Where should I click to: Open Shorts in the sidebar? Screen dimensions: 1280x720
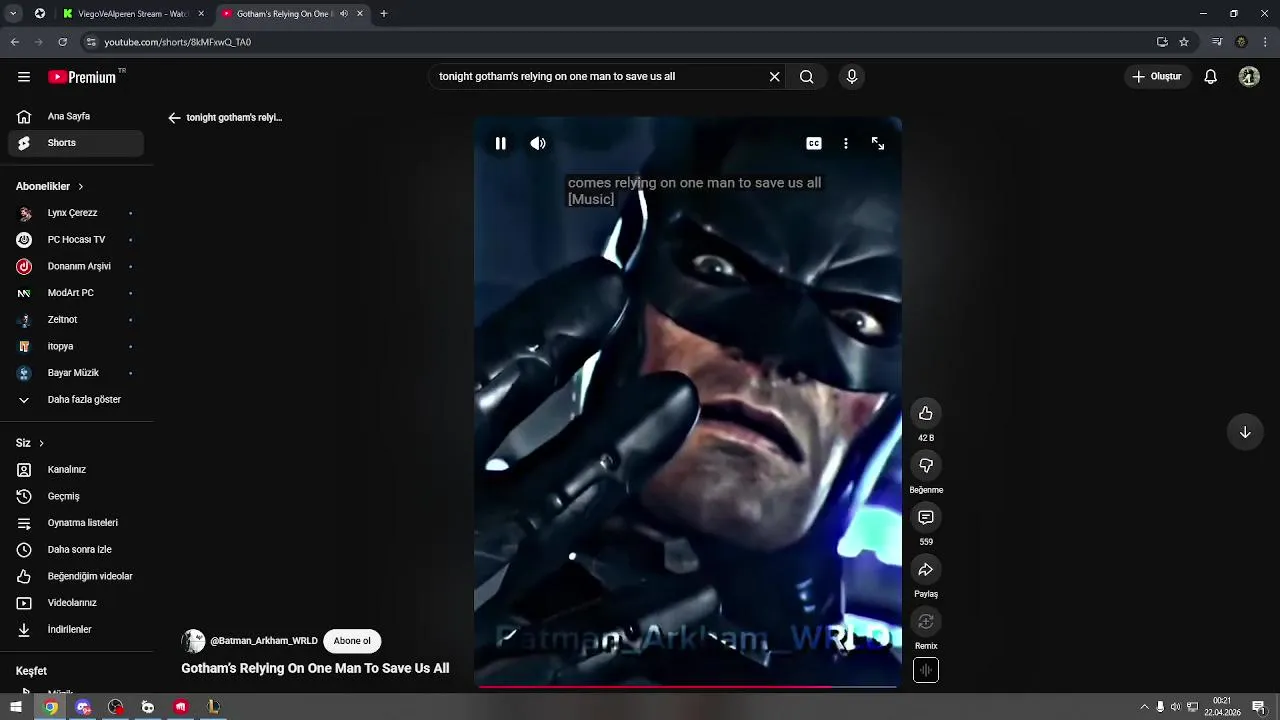[76, 143]
